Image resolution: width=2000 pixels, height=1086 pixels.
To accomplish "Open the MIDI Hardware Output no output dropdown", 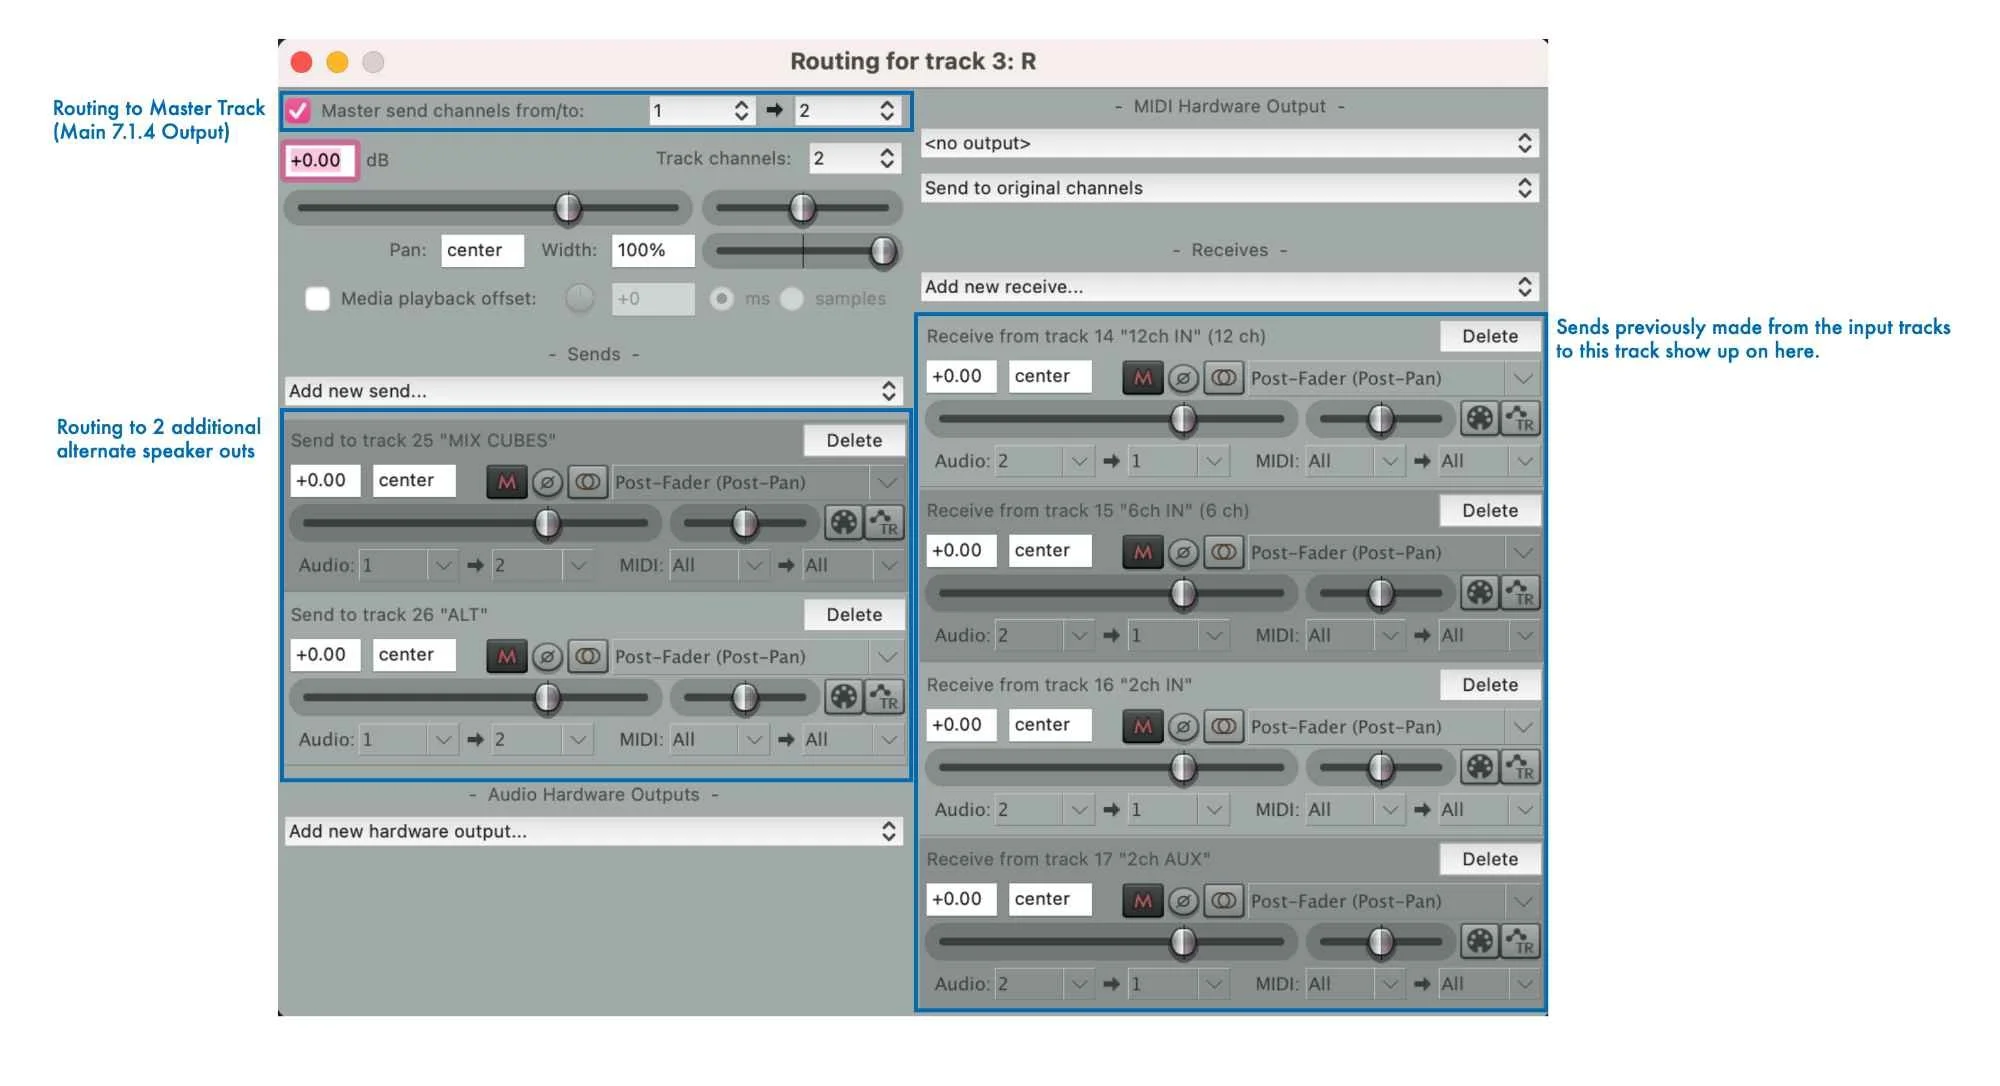I will 1229,144.
